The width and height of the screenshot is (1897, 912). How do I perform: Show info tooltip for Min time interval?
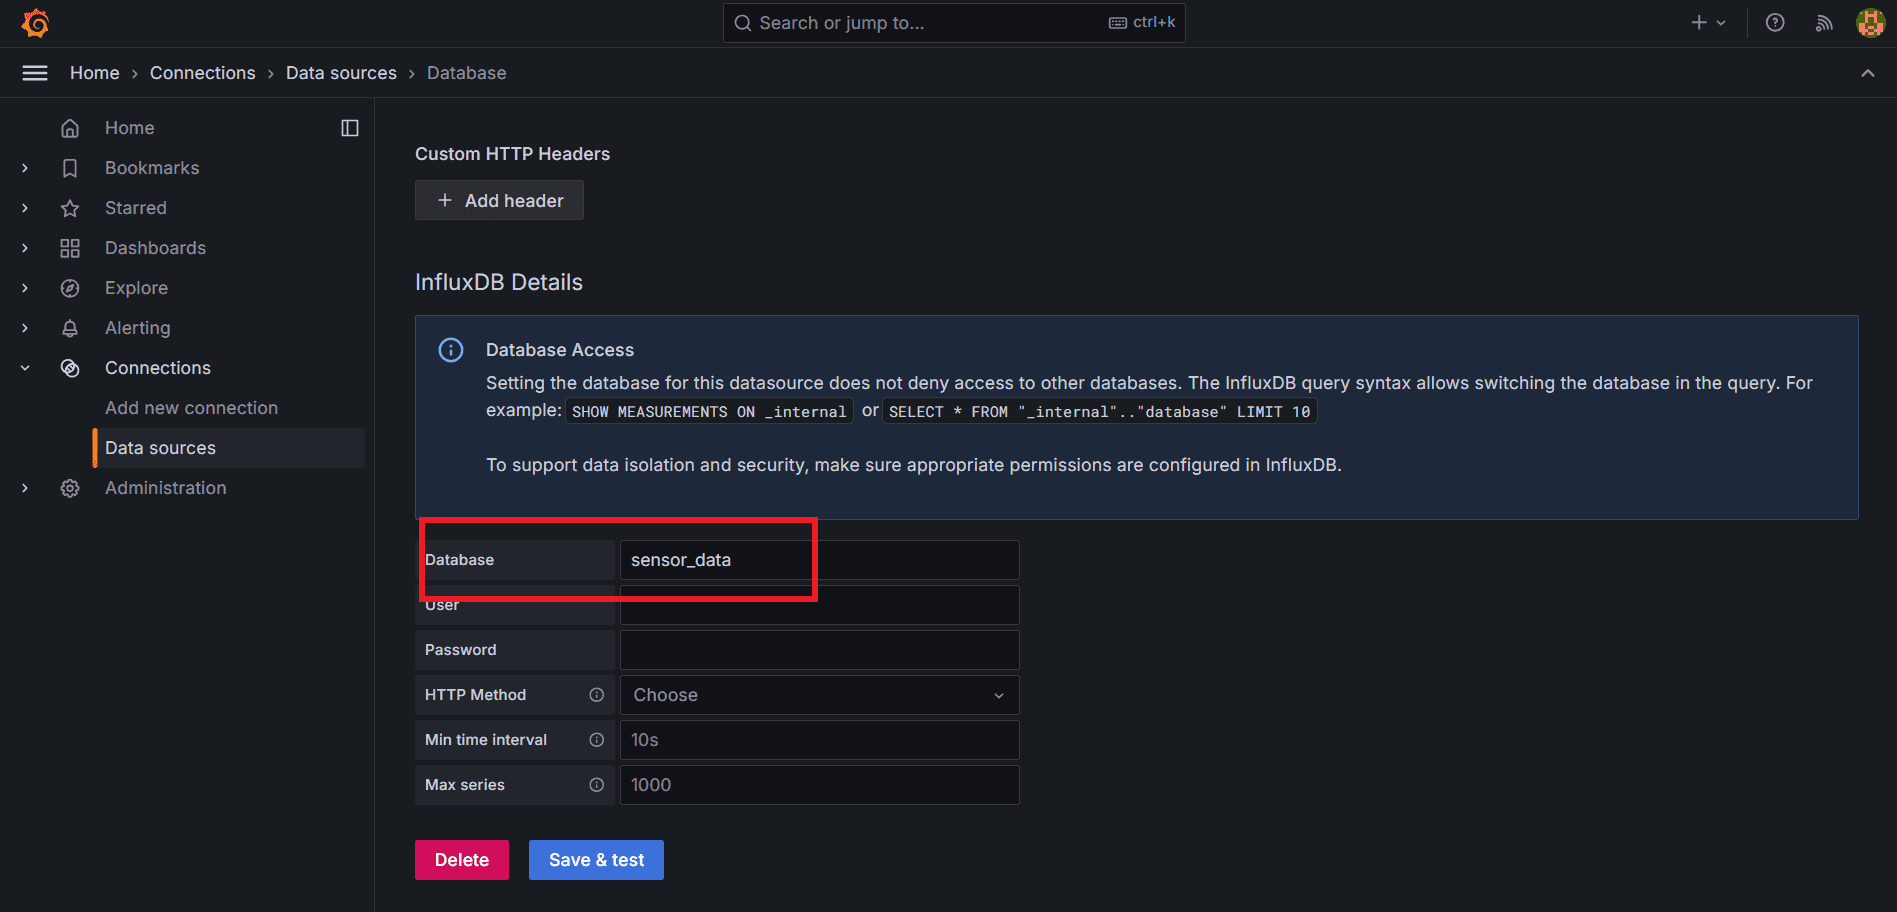597,740
